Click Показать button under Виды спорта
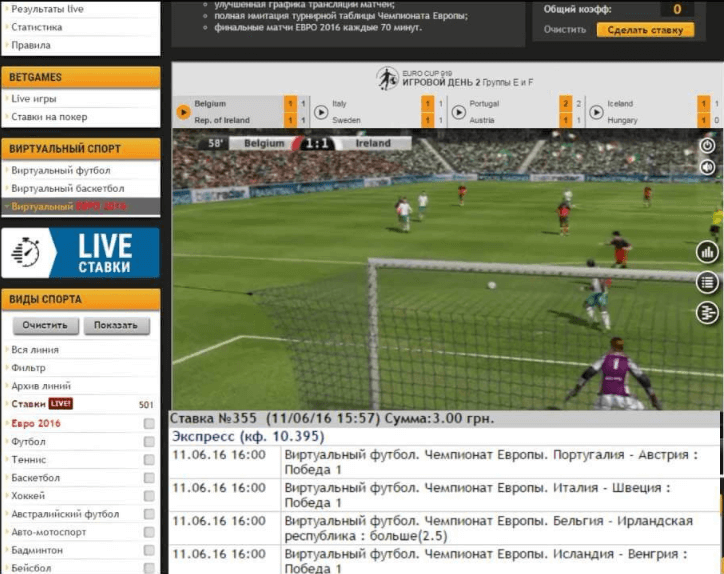Screen dimensions: 724x574 tap(116, 326)
